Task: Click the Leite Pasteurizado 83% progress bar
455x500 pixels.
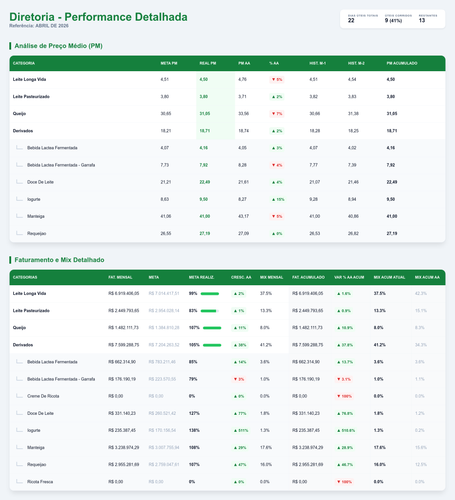Action: point(210,311)
